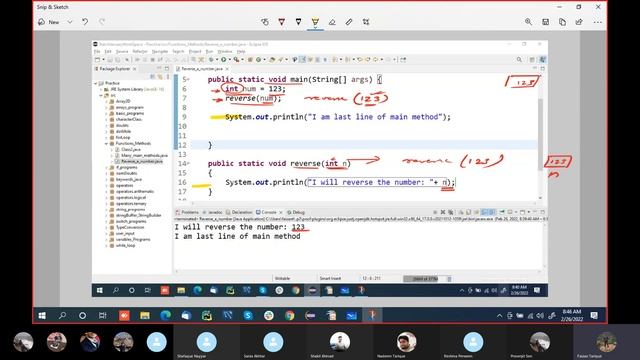
Task: Open the Console tab
Action: click(x=266, y=212)
